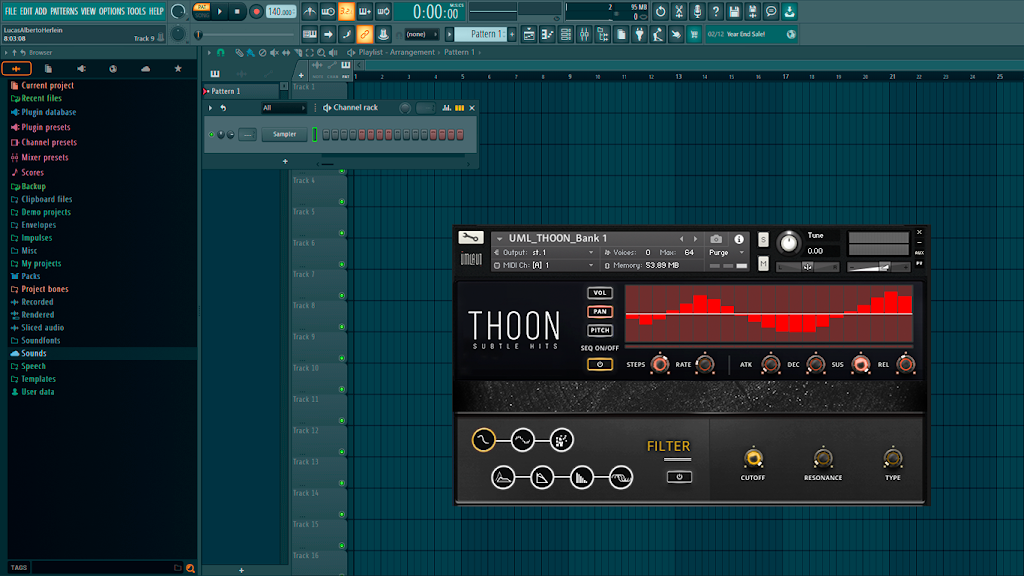The image size is (1024, 576).
Task: Open the playlist view button
Action: click(530, 35)
